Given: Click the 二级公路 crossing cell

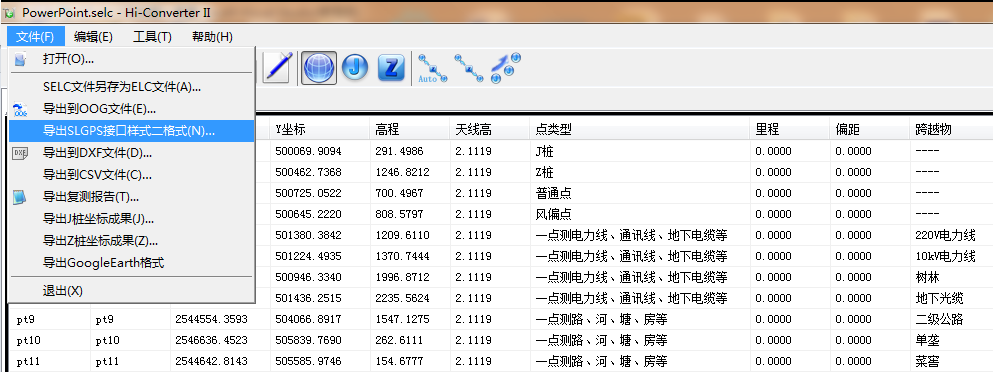Looking at the screenshot, I should (950, 319).
